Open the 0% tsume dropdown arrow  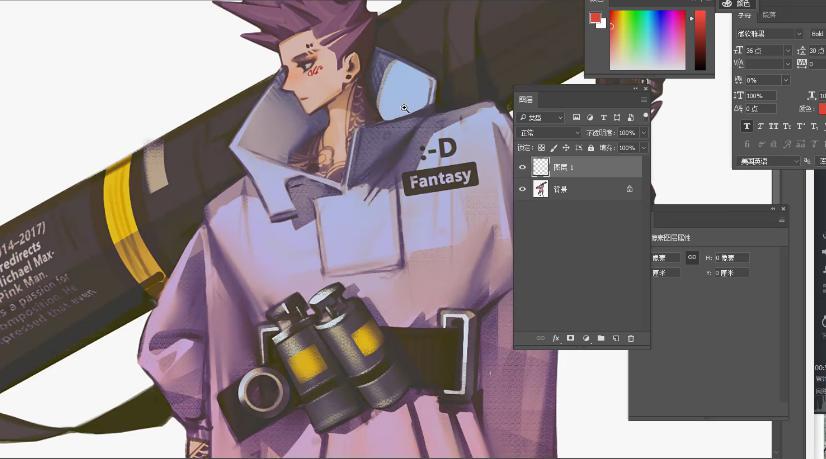785,80
